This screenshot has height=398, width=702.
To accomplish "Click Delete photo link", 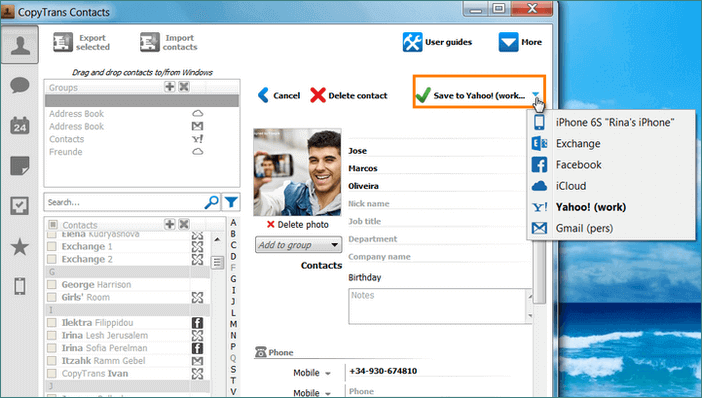I will 298,224.
